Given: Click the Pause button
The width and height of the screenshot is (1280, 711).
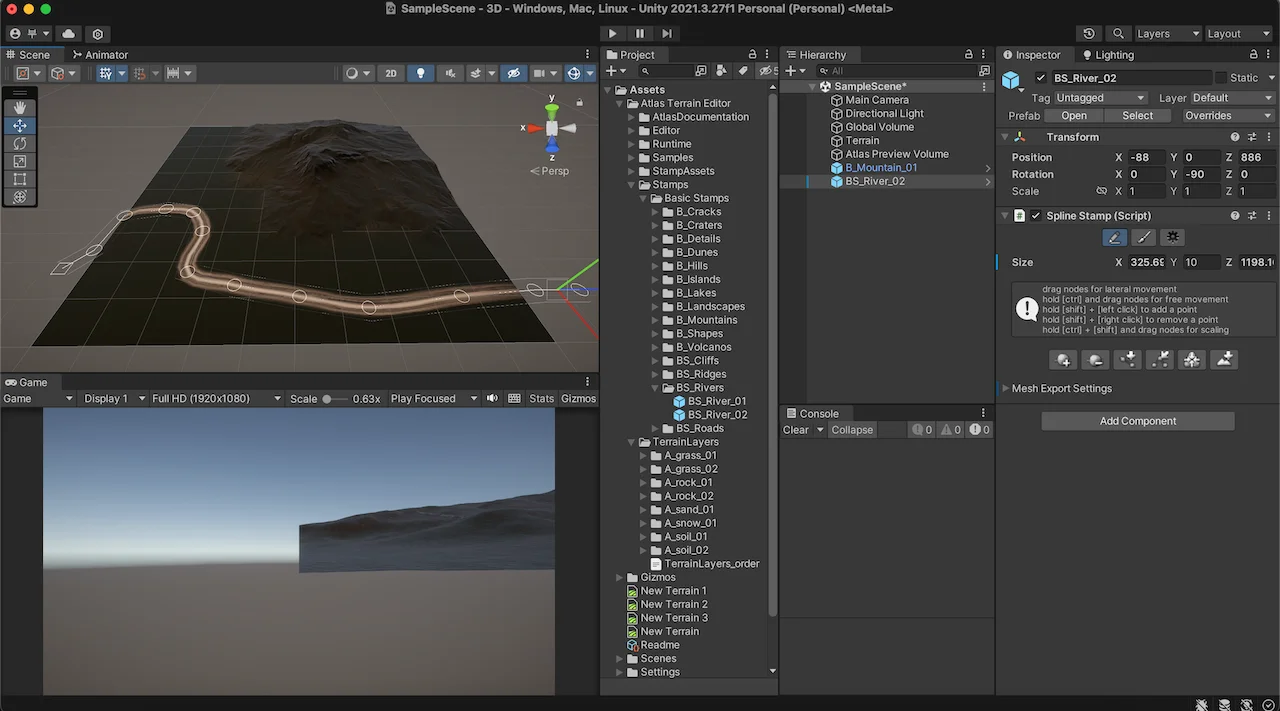Looking at the screenshot, I should pyautogui.click(x=640, y=34).
